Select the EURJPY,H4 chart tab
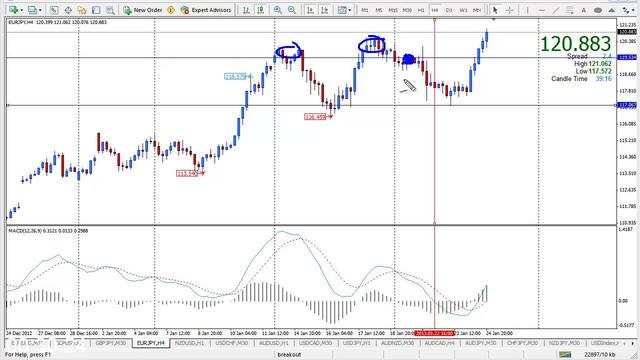Image resolution: width=640 pixels, height=360 pixels. coord(151,343)
